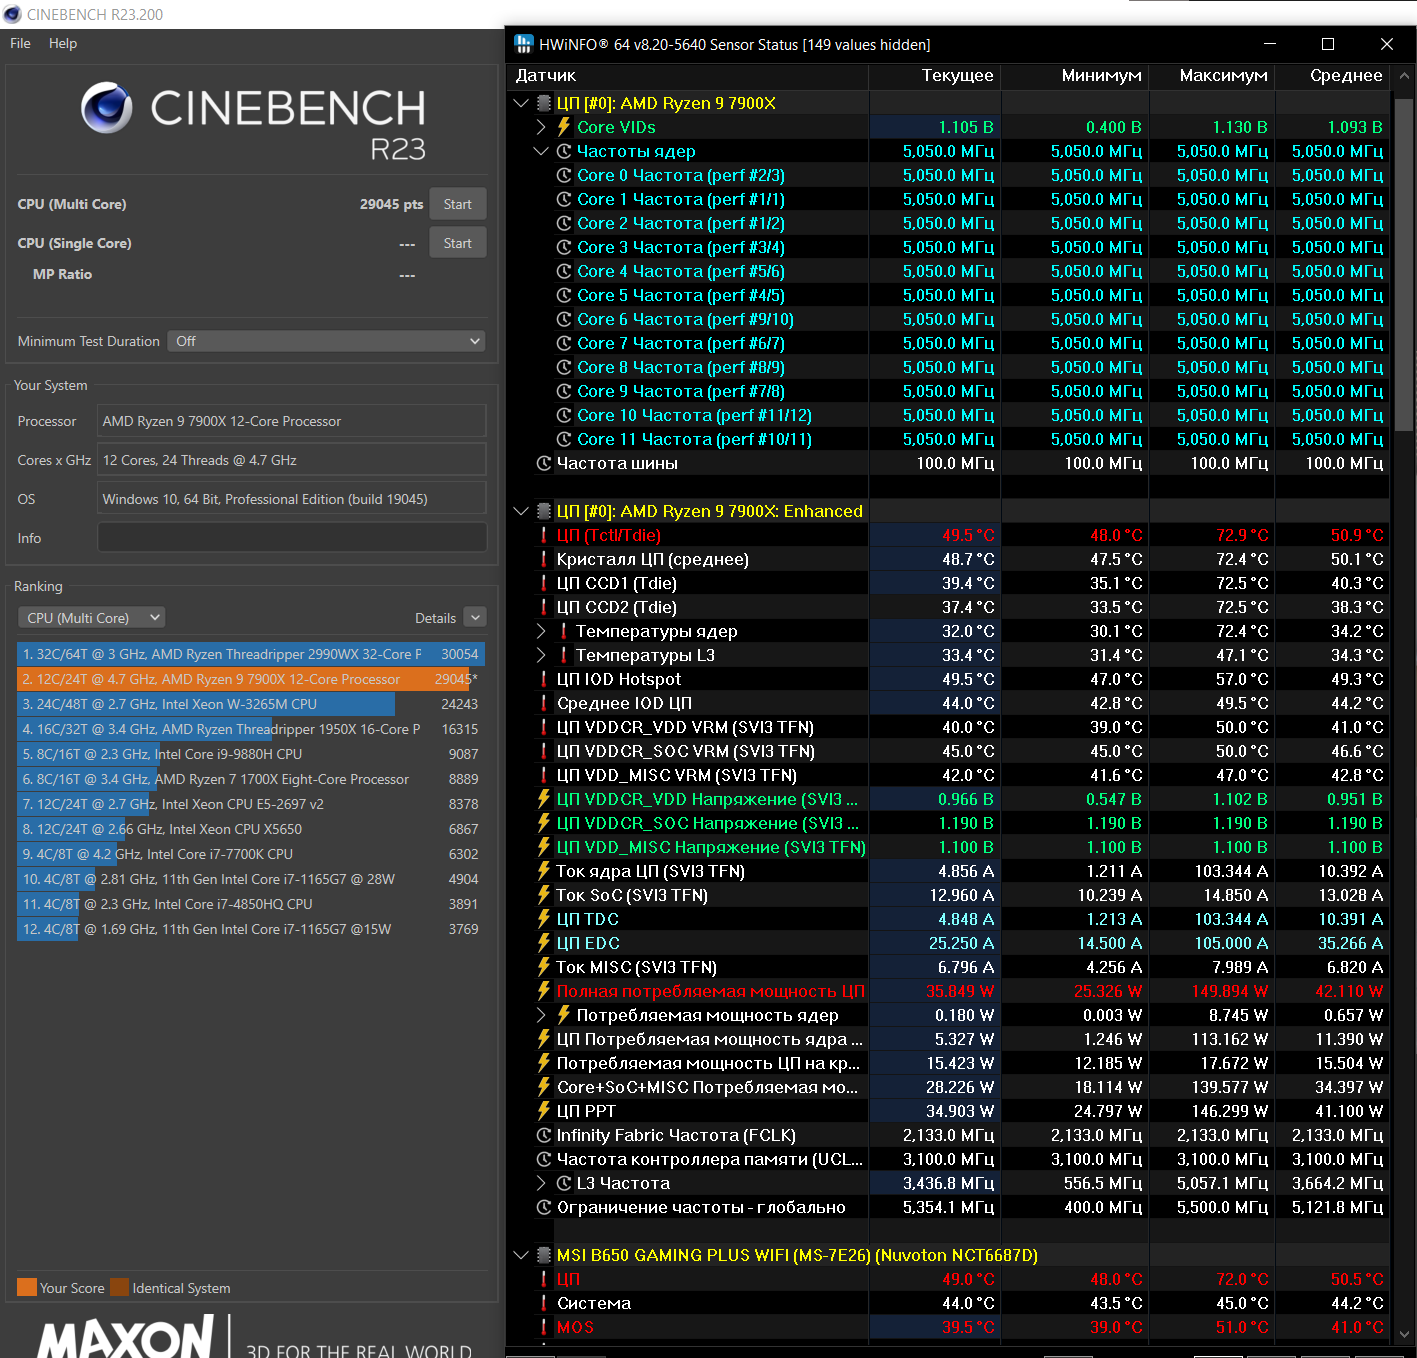
Task: Click the Identical System brown swatch
Action: 119,1287
